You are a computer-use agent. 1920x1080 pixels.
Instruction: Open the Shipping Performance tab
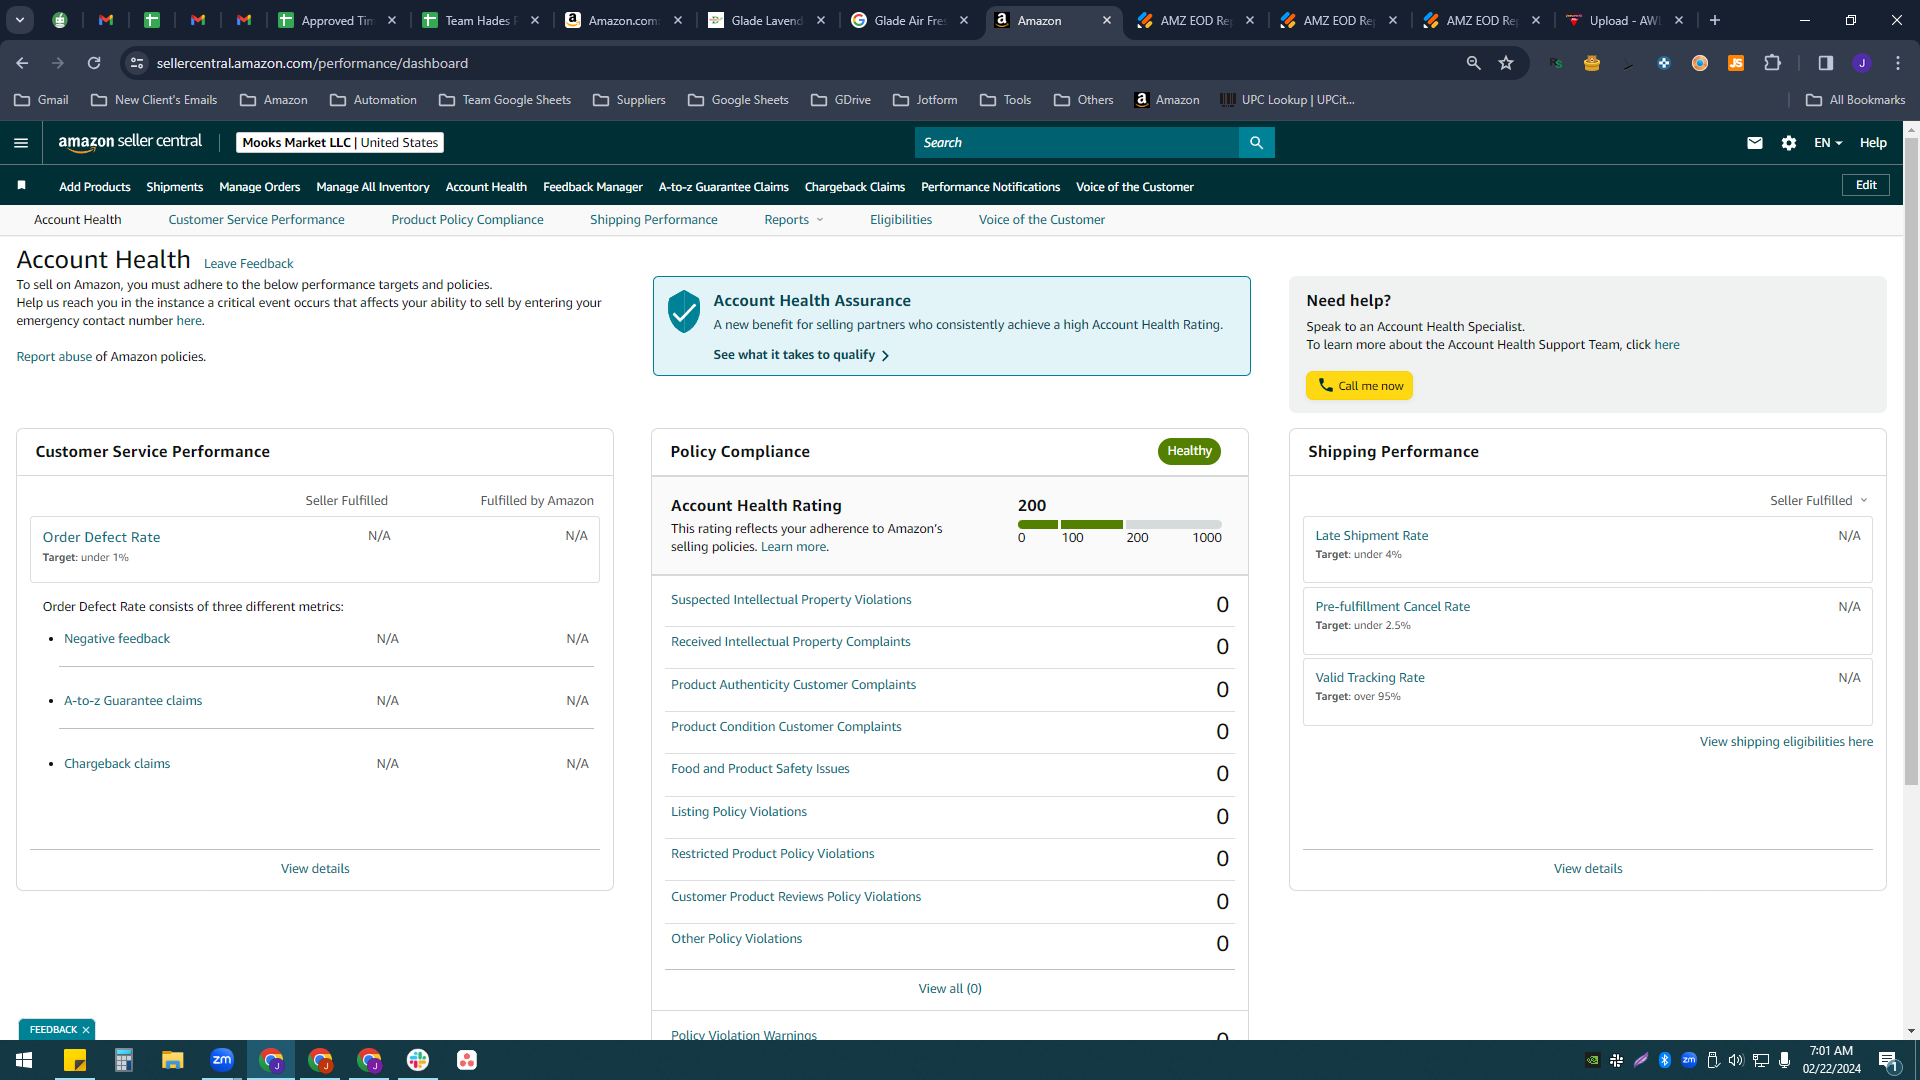point(653,220)
